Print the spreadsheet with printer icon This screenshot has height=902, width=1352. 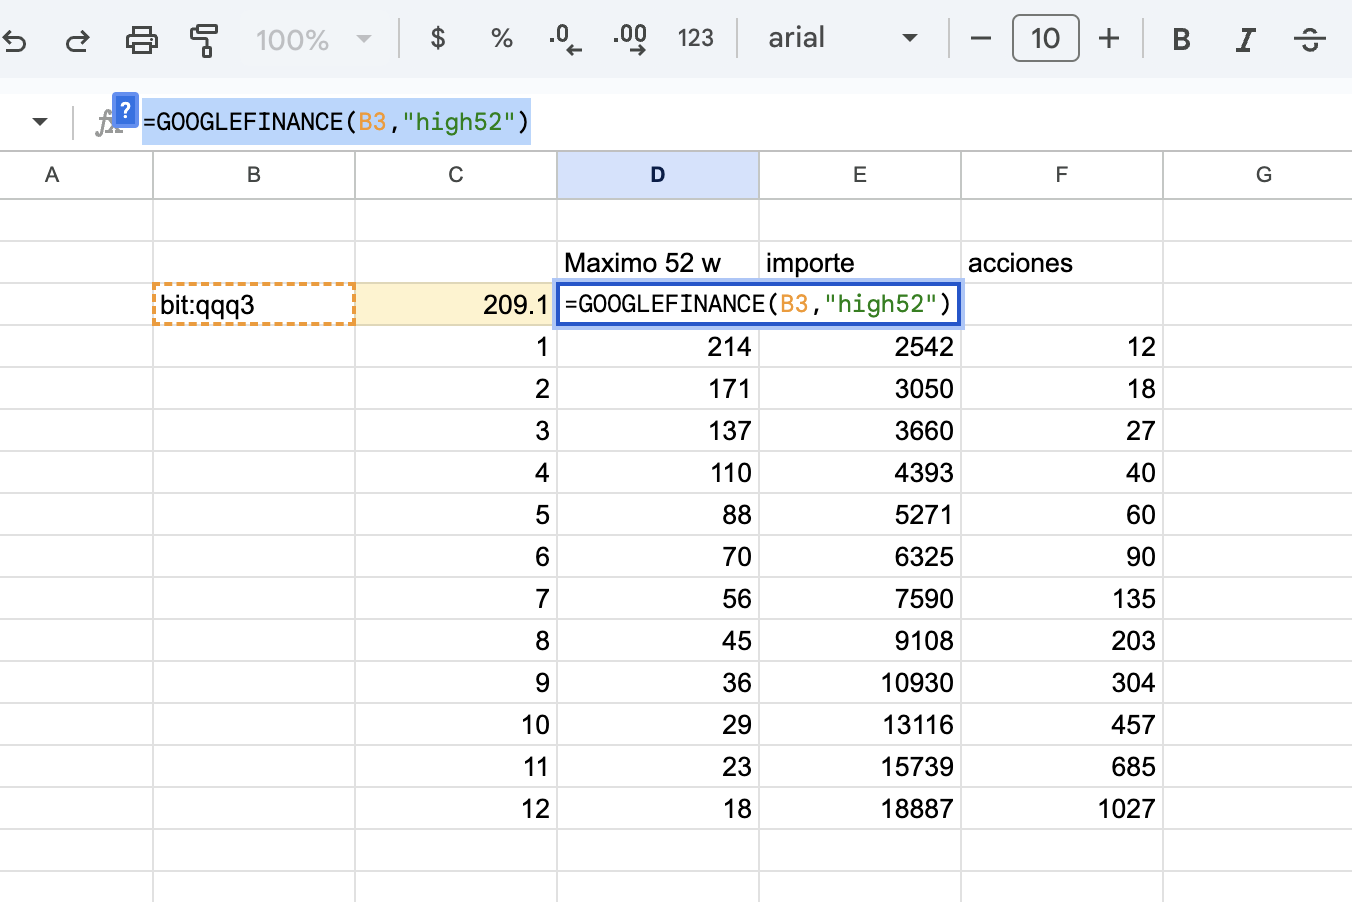pyautogui.click(x=141, y=40)
